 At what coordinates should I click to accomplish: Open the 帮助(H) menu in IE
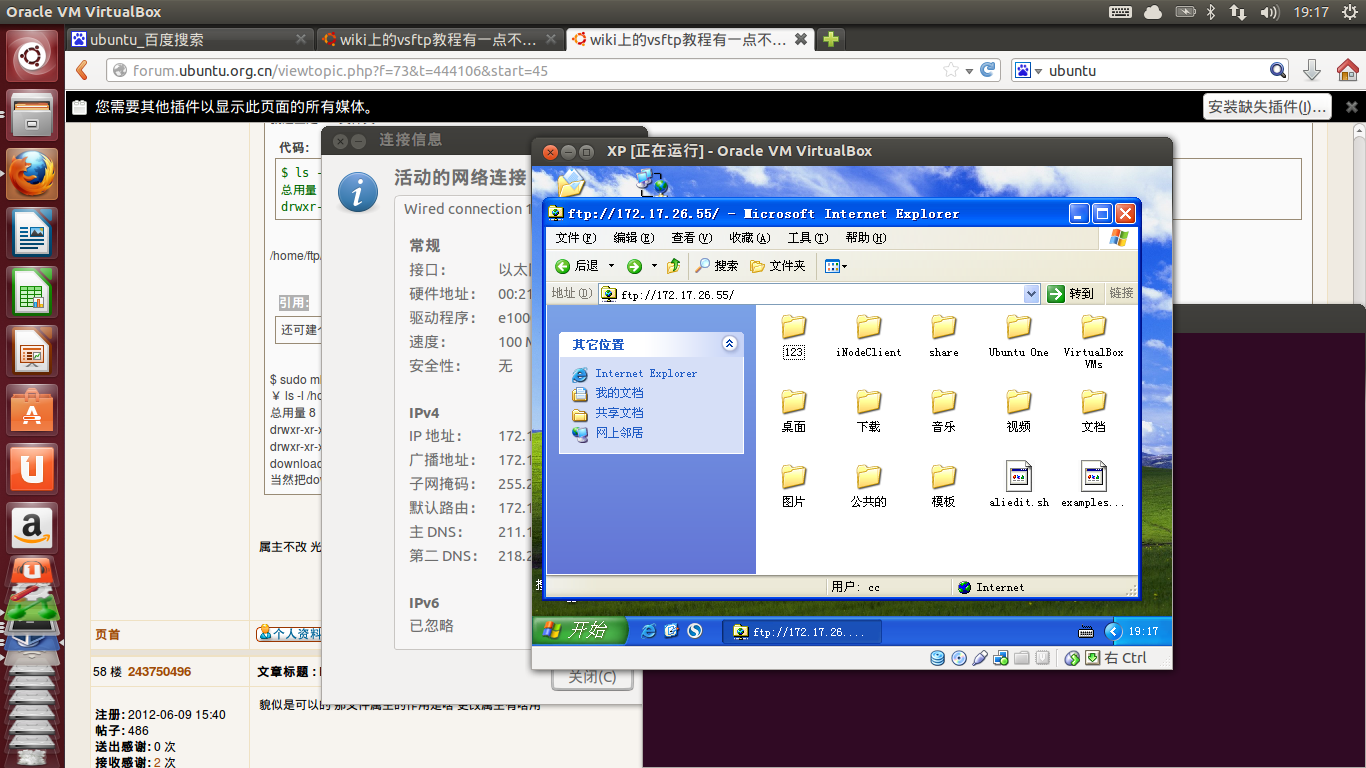pyautogui.click(x=866, y=238)
